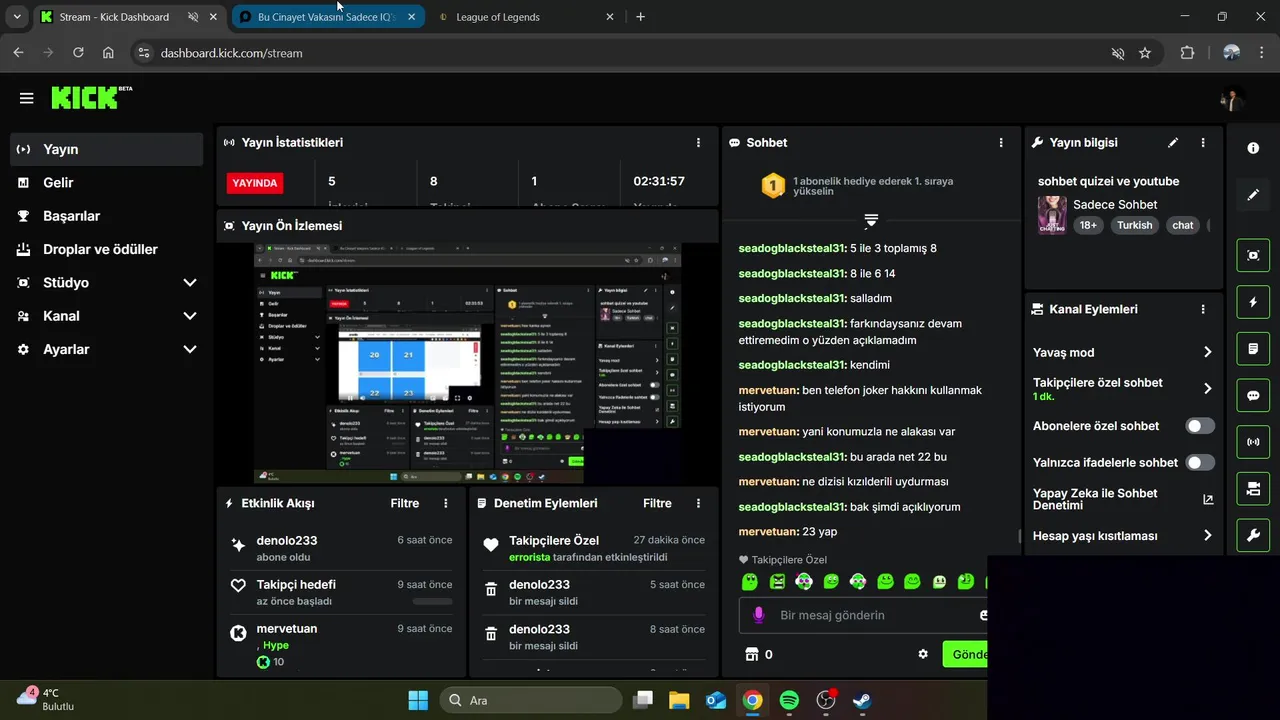
Task: Click the Sadece Sohbet category image
Action: (x=1052, y=215)
